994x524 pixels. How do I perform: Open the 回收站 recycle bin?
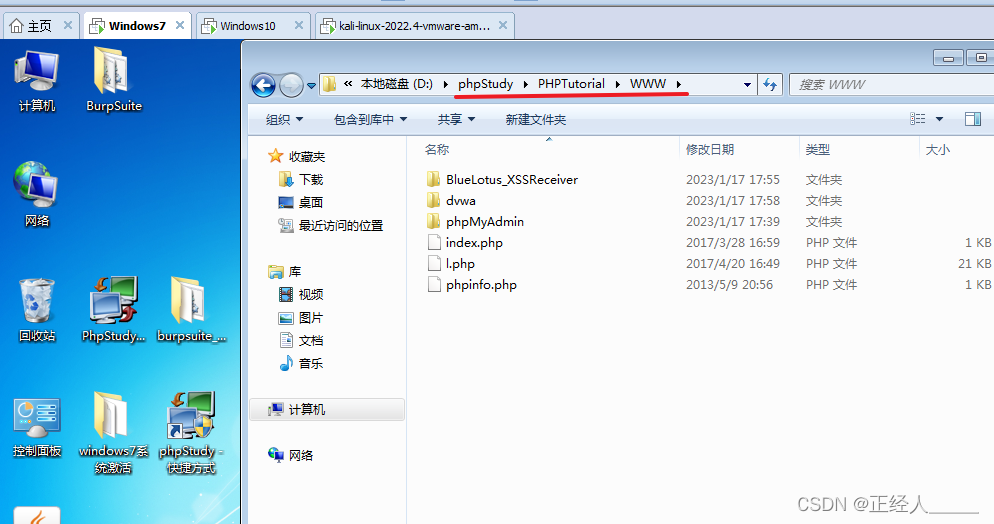point(37,310)
